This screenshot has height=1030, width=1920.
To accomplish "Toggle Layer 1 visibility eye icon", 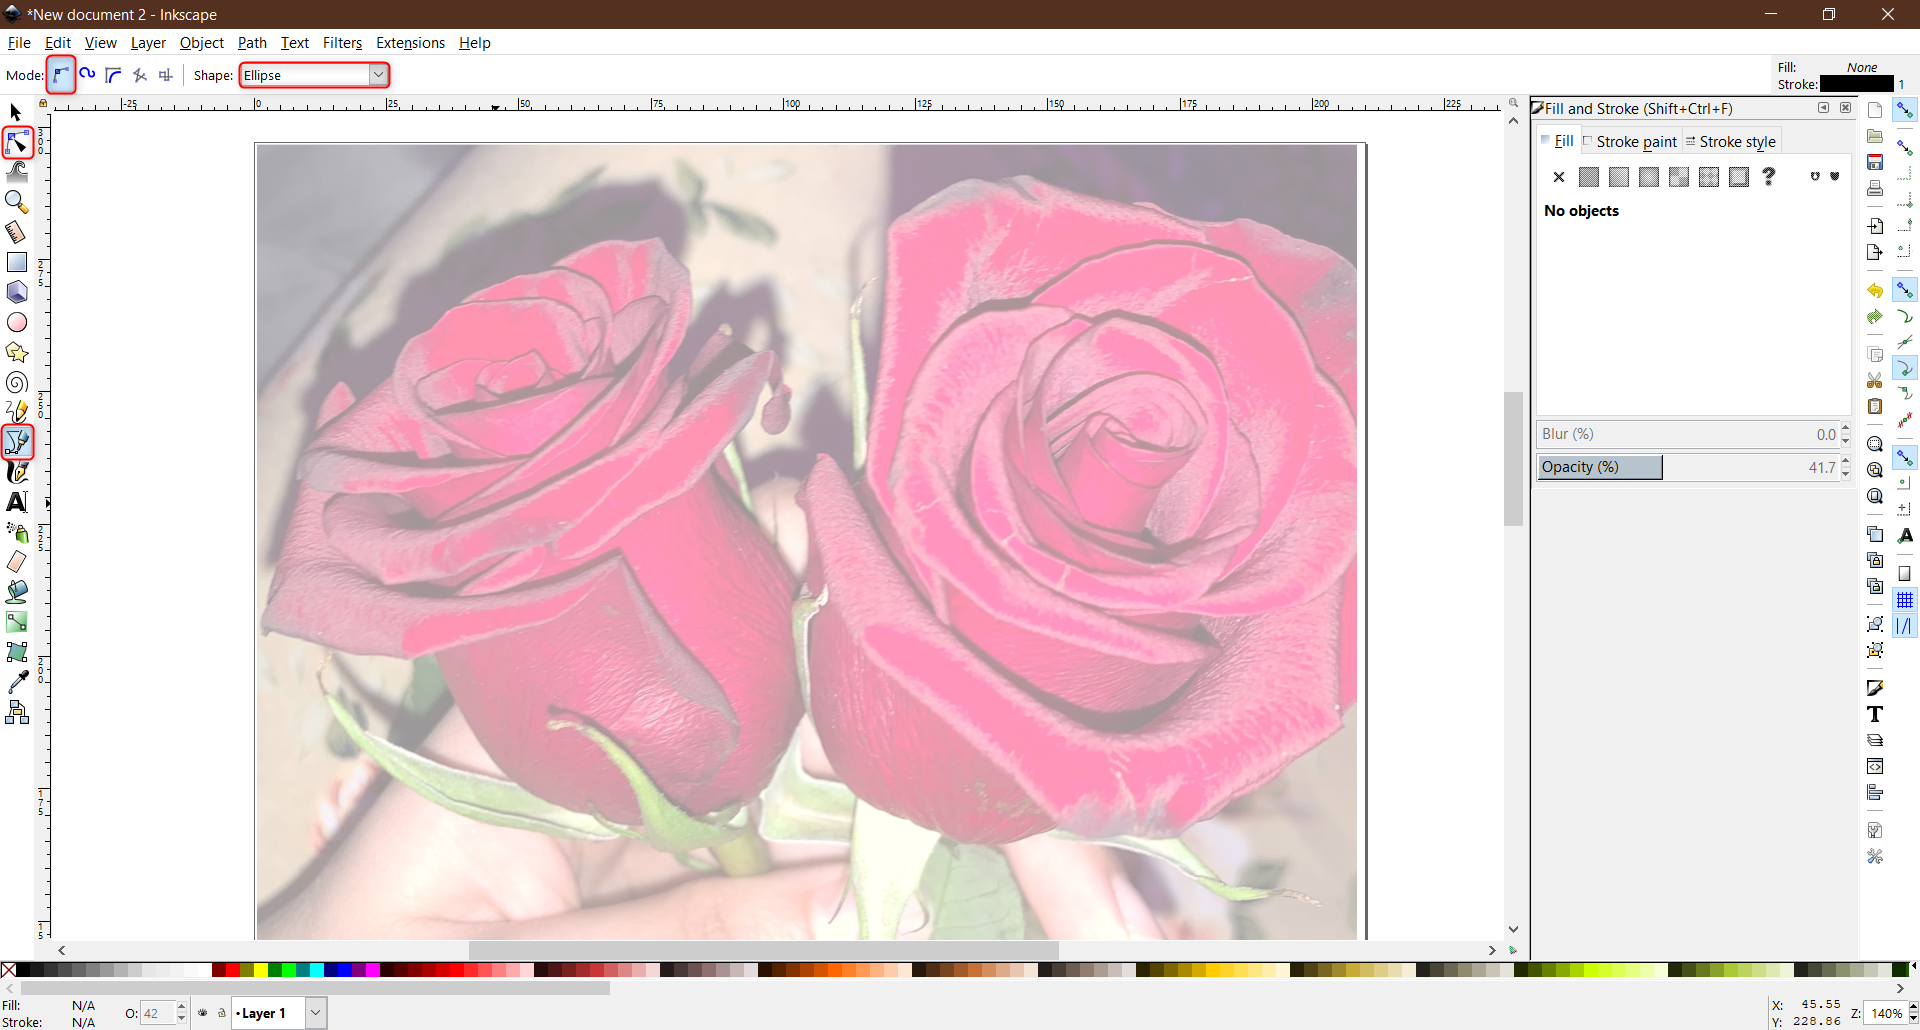I will [x=203, y=1013].
